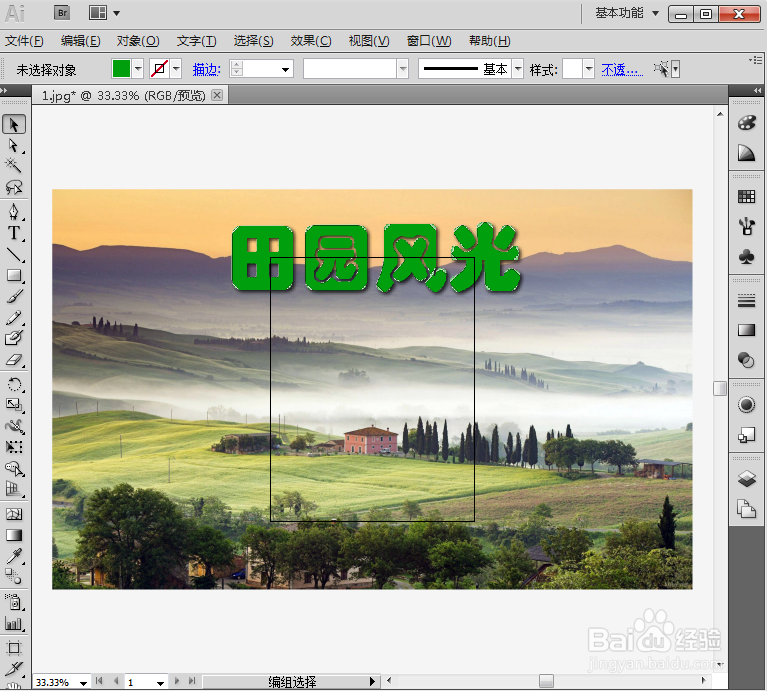The width and height of the screenshot is (767, 691).
Task: Click the none stroke color swatch
Action: point(159,69)
